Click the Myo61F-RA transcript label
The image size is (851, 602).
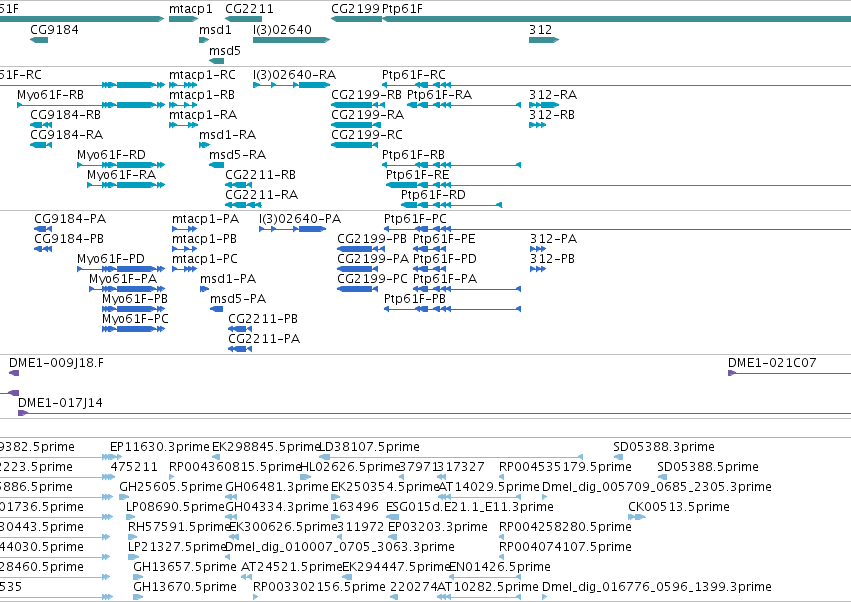pos(122,175)
